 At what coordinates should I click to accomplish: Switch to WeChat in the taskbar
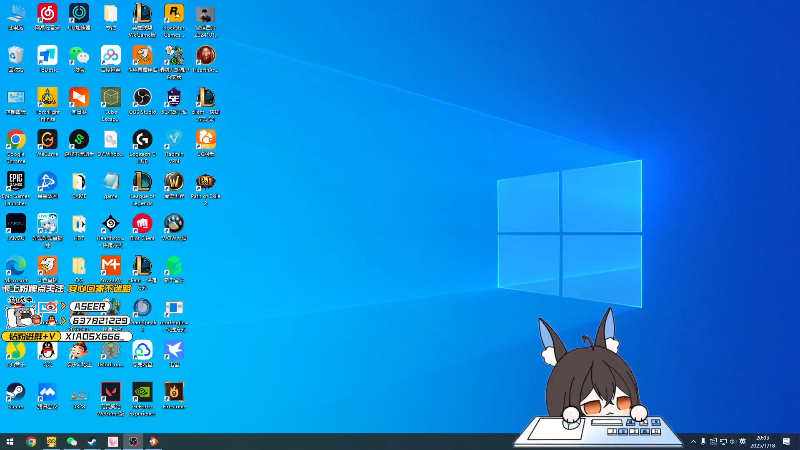[x=72, y=441]
